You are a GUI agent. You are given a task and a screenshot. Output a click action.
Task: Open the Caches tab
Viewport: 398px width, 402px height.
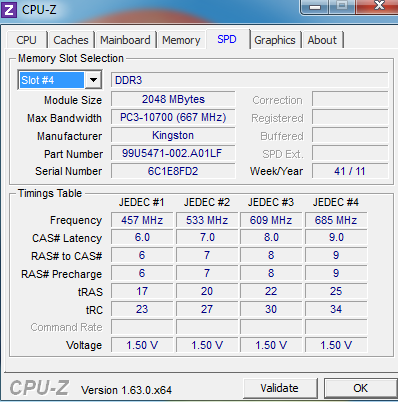click(71, 40)
